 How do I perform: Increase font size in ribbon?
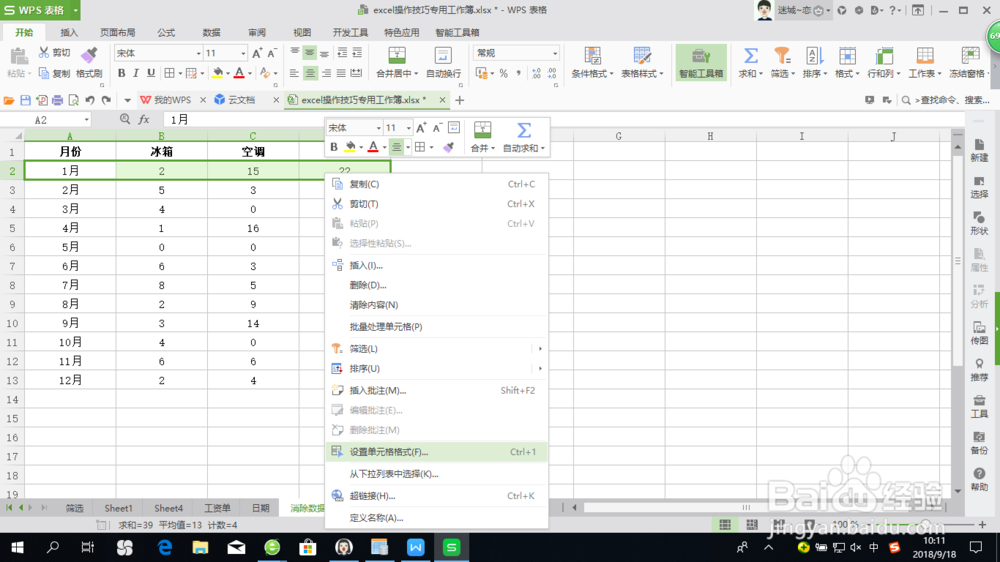(256, 53)
